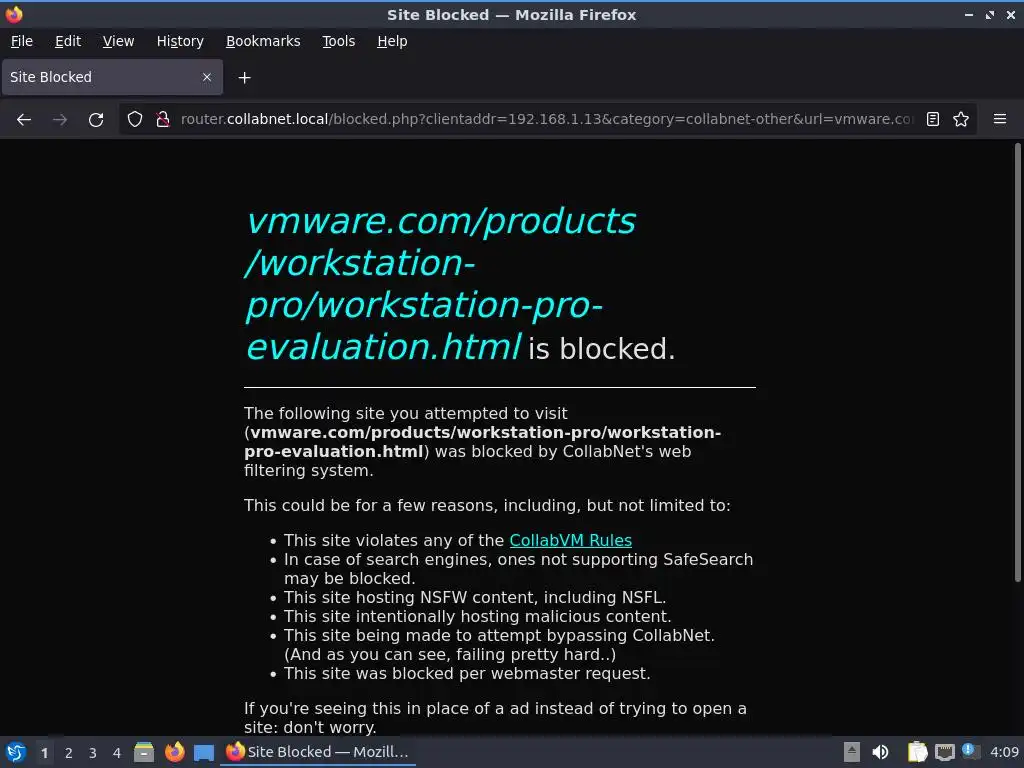
Task: Open the CollabVM Rules link
Action: (x=570, y=541)
